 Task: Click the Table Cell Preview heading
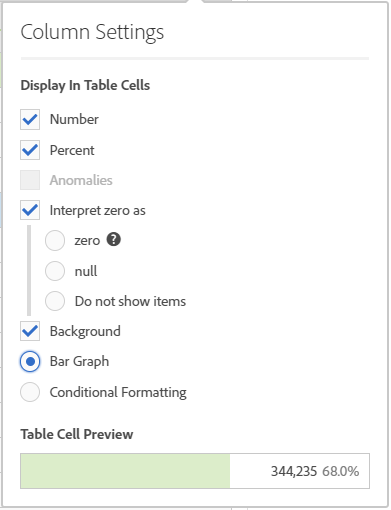tap(77, 434)
